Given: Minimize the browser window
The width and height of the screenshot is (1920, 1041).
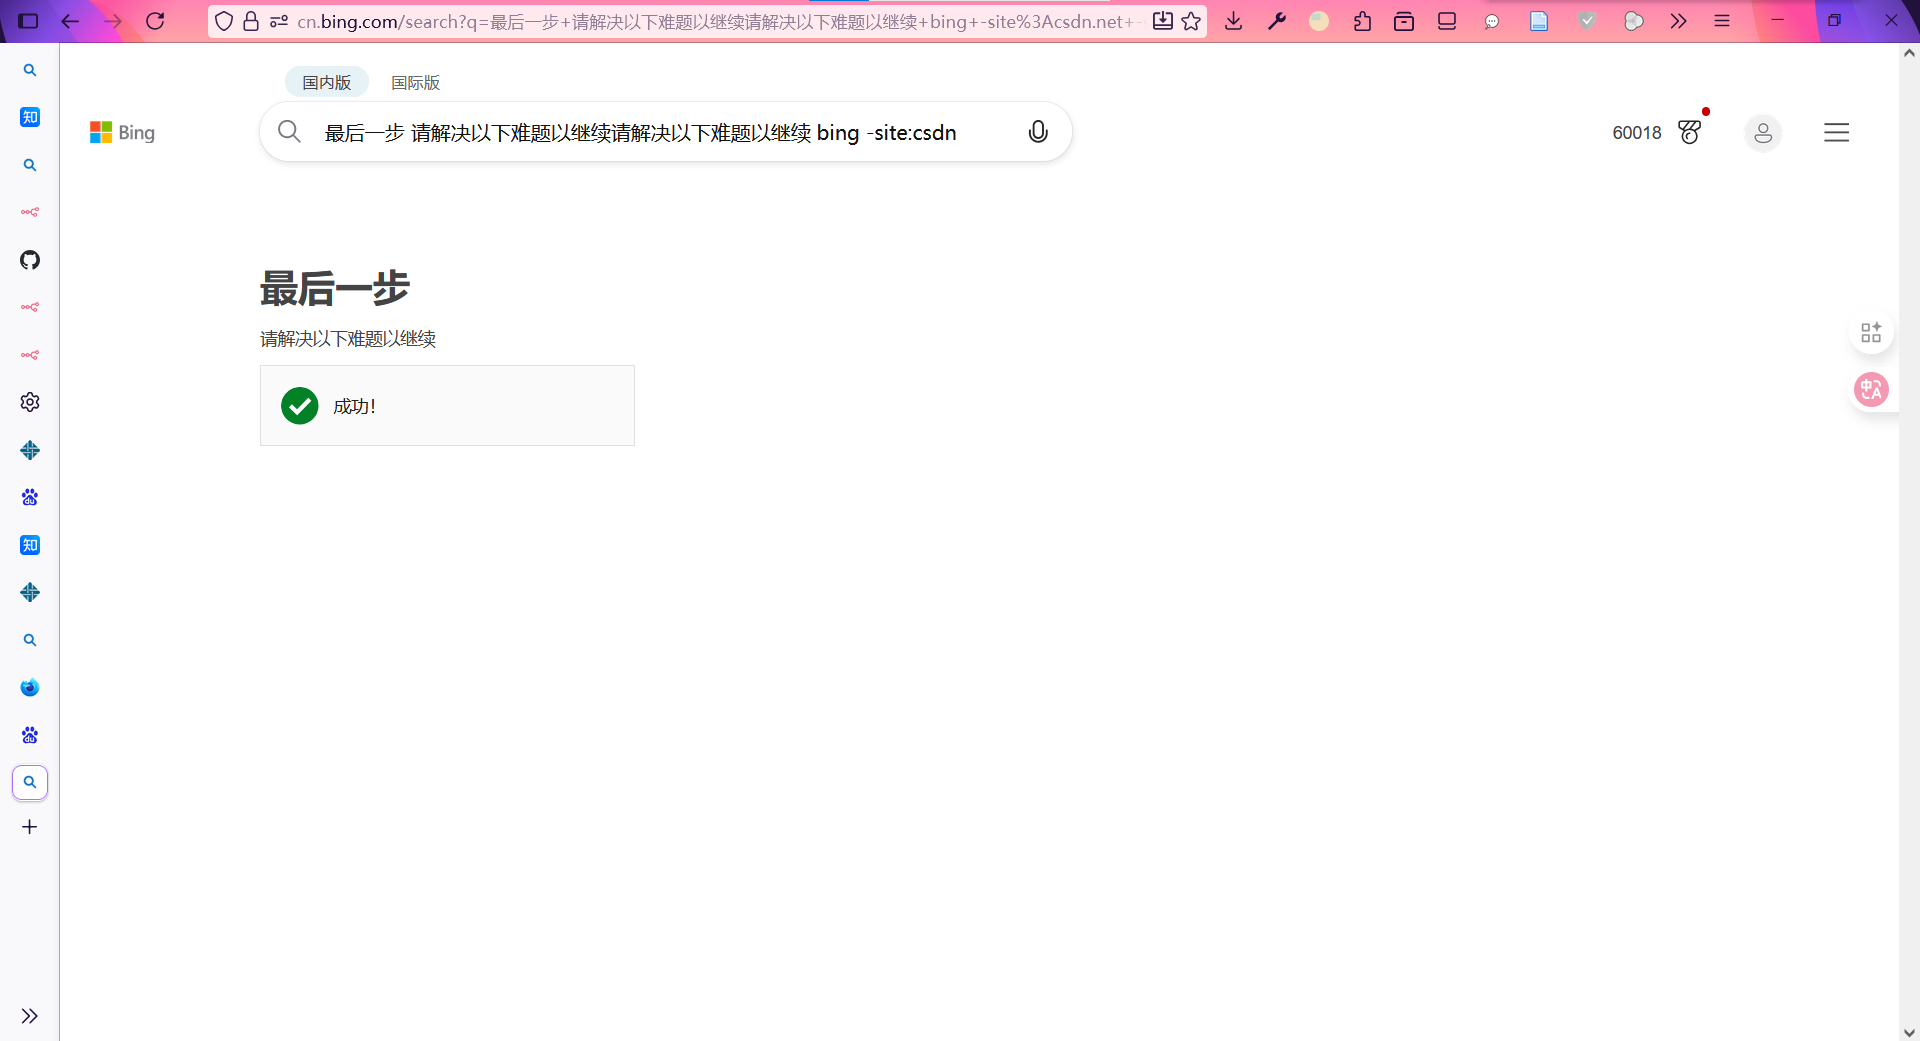Looking at the screenshot, I should (1778, 20).
